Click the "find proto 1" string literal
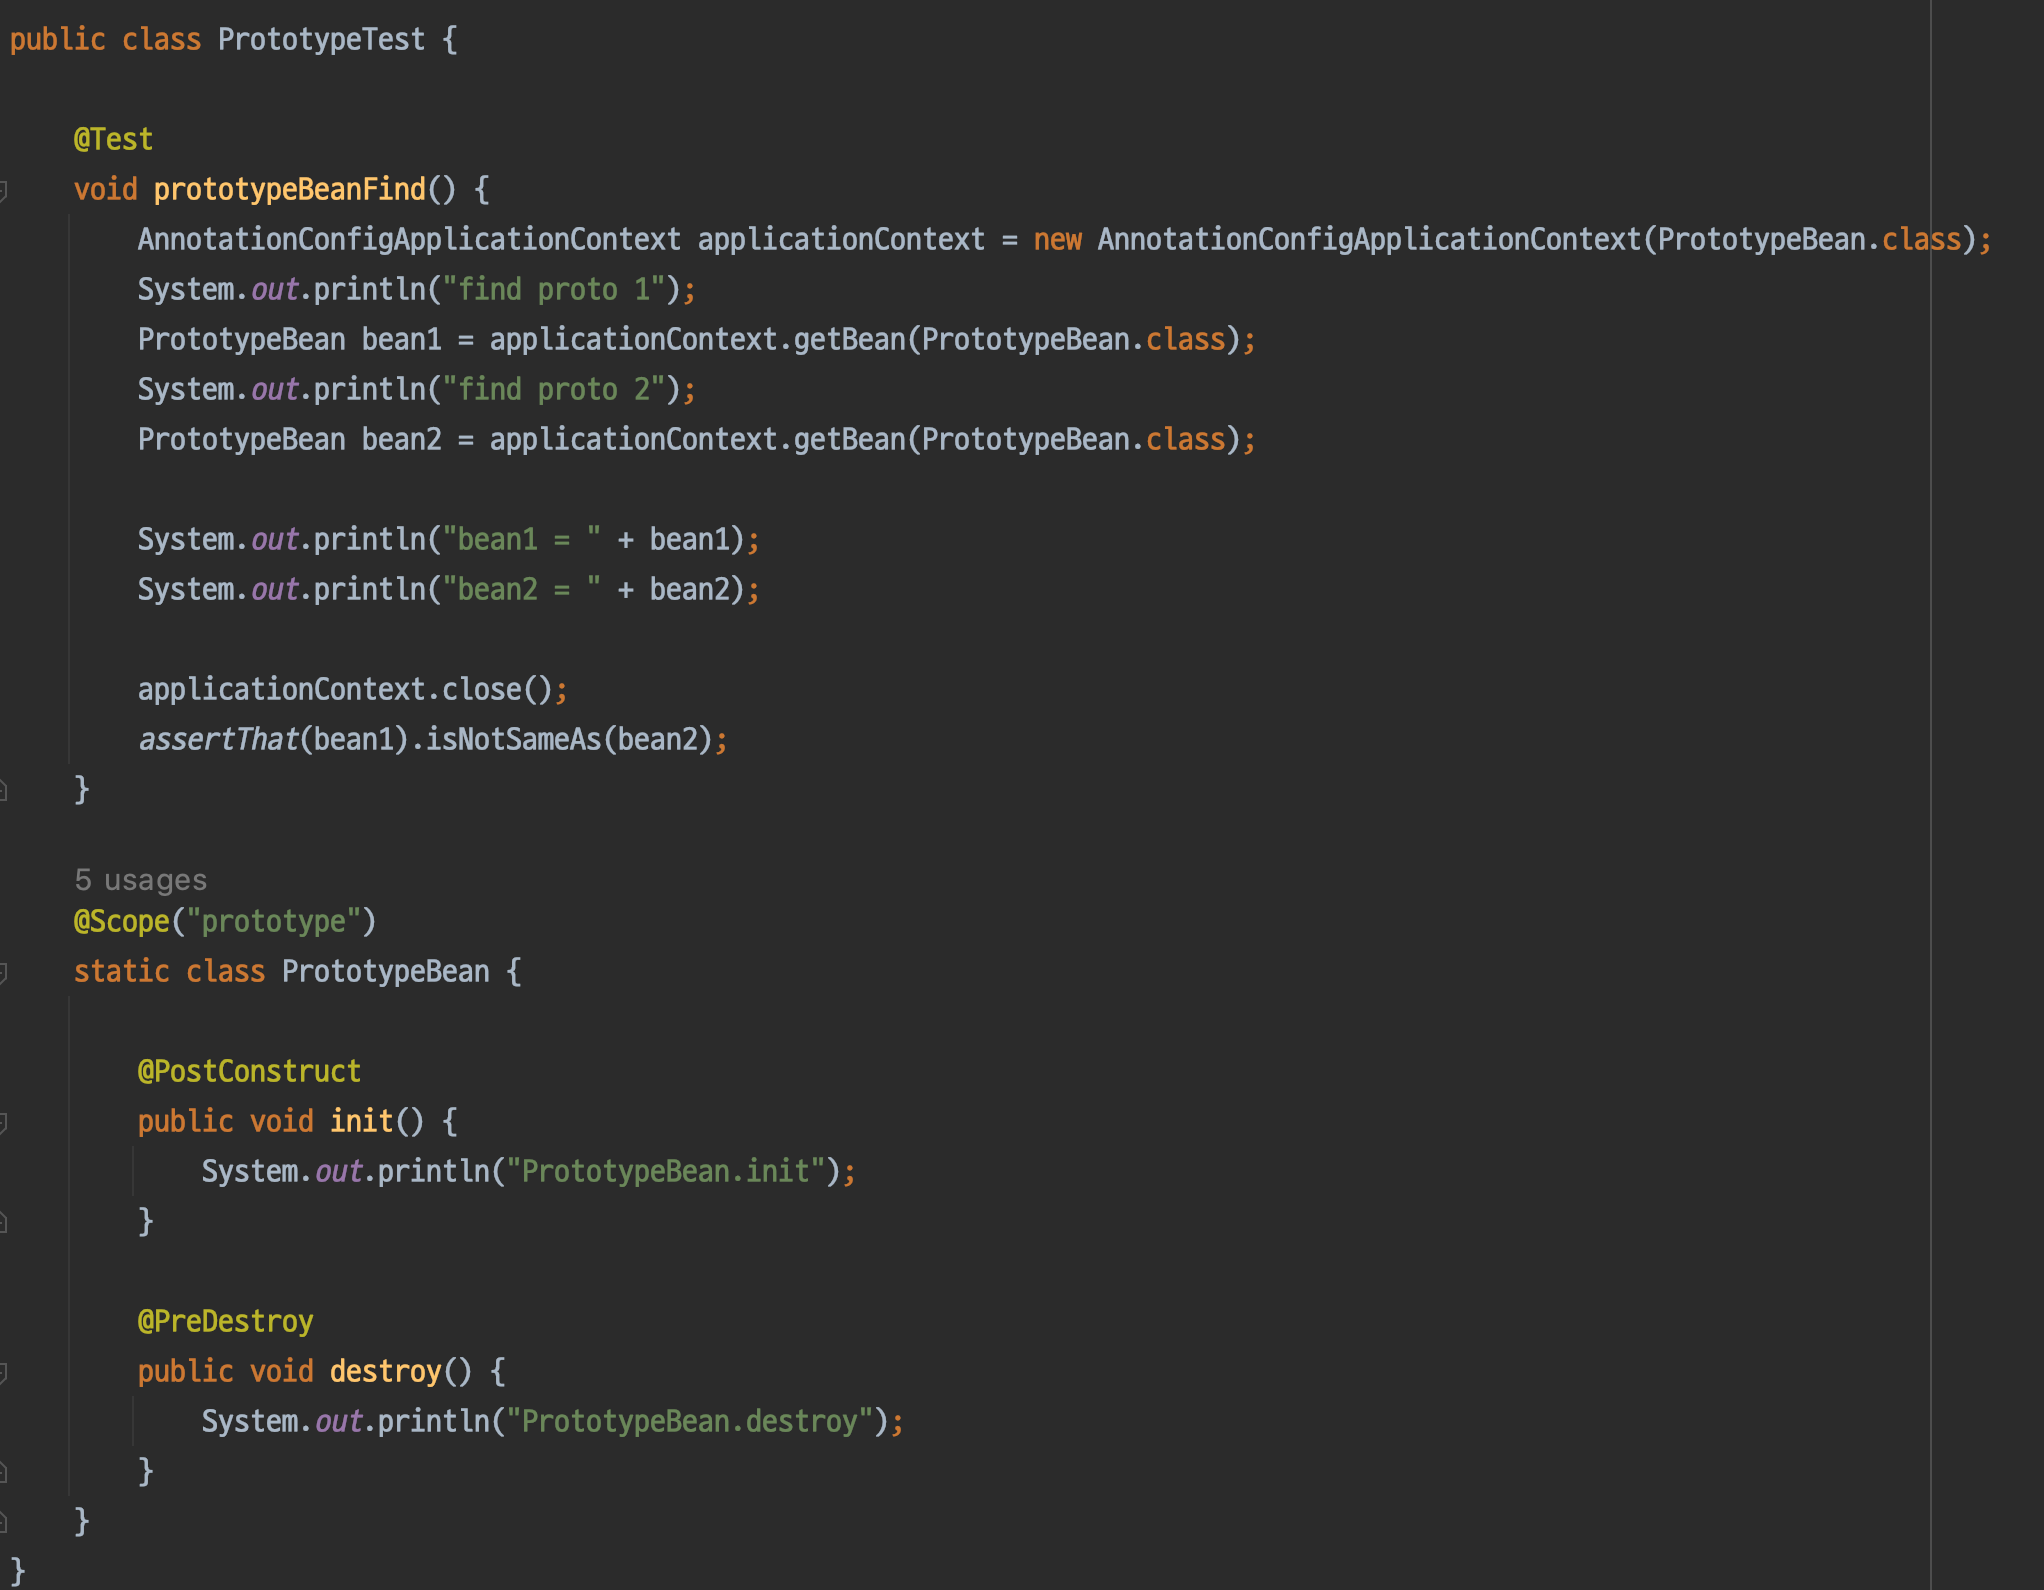Viewport: 2044px width, 1590px height. (553, 290)
